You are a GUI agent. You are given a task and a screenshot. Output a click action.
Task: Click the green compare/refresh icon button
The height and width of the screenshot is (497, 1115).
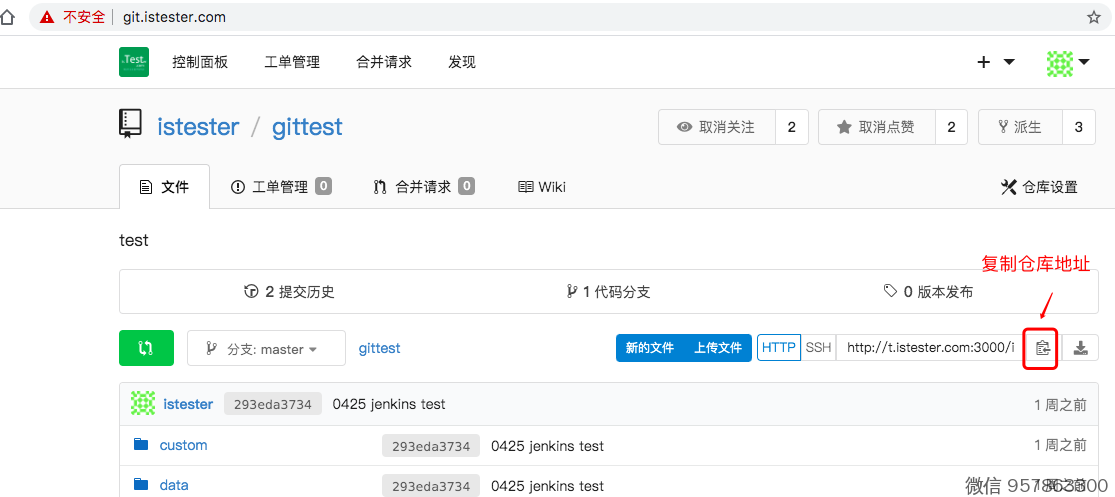(146, 348)
